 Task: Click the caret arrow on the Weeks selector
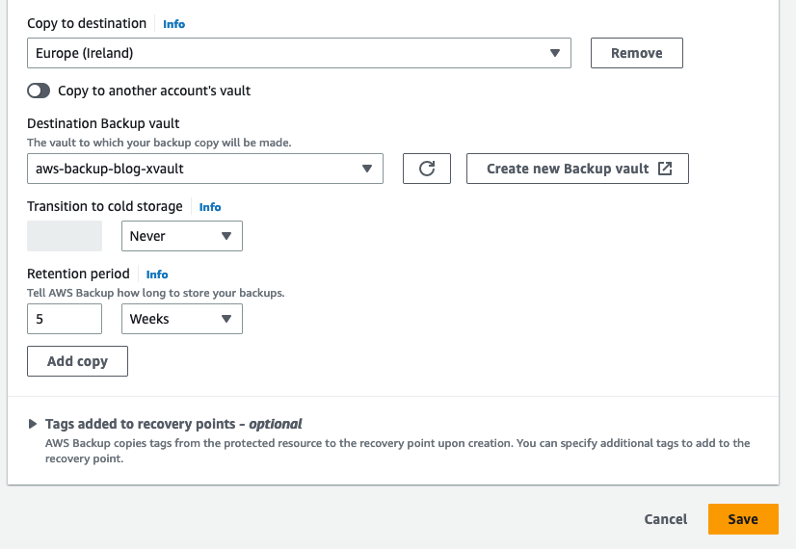coord(226,319)
